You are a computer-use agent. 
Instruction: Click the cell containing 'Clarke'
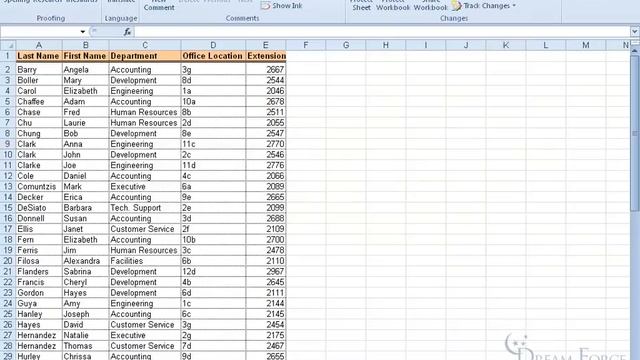point(39,165)
